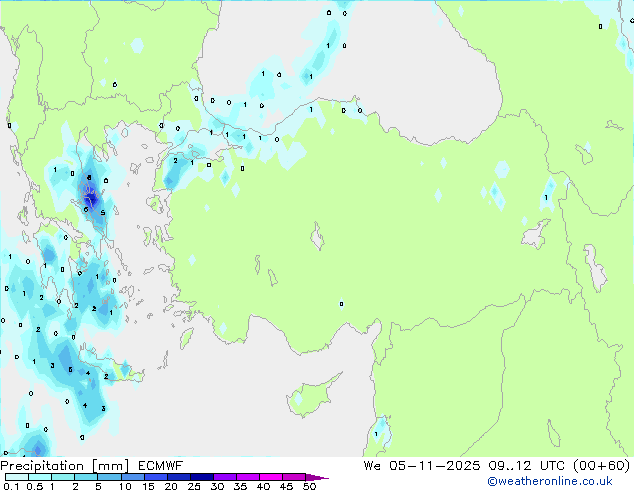This screenshot has width=634, height=490.
Task: Click the 'We 05-11-2025' date text
Action: [422, 466]
